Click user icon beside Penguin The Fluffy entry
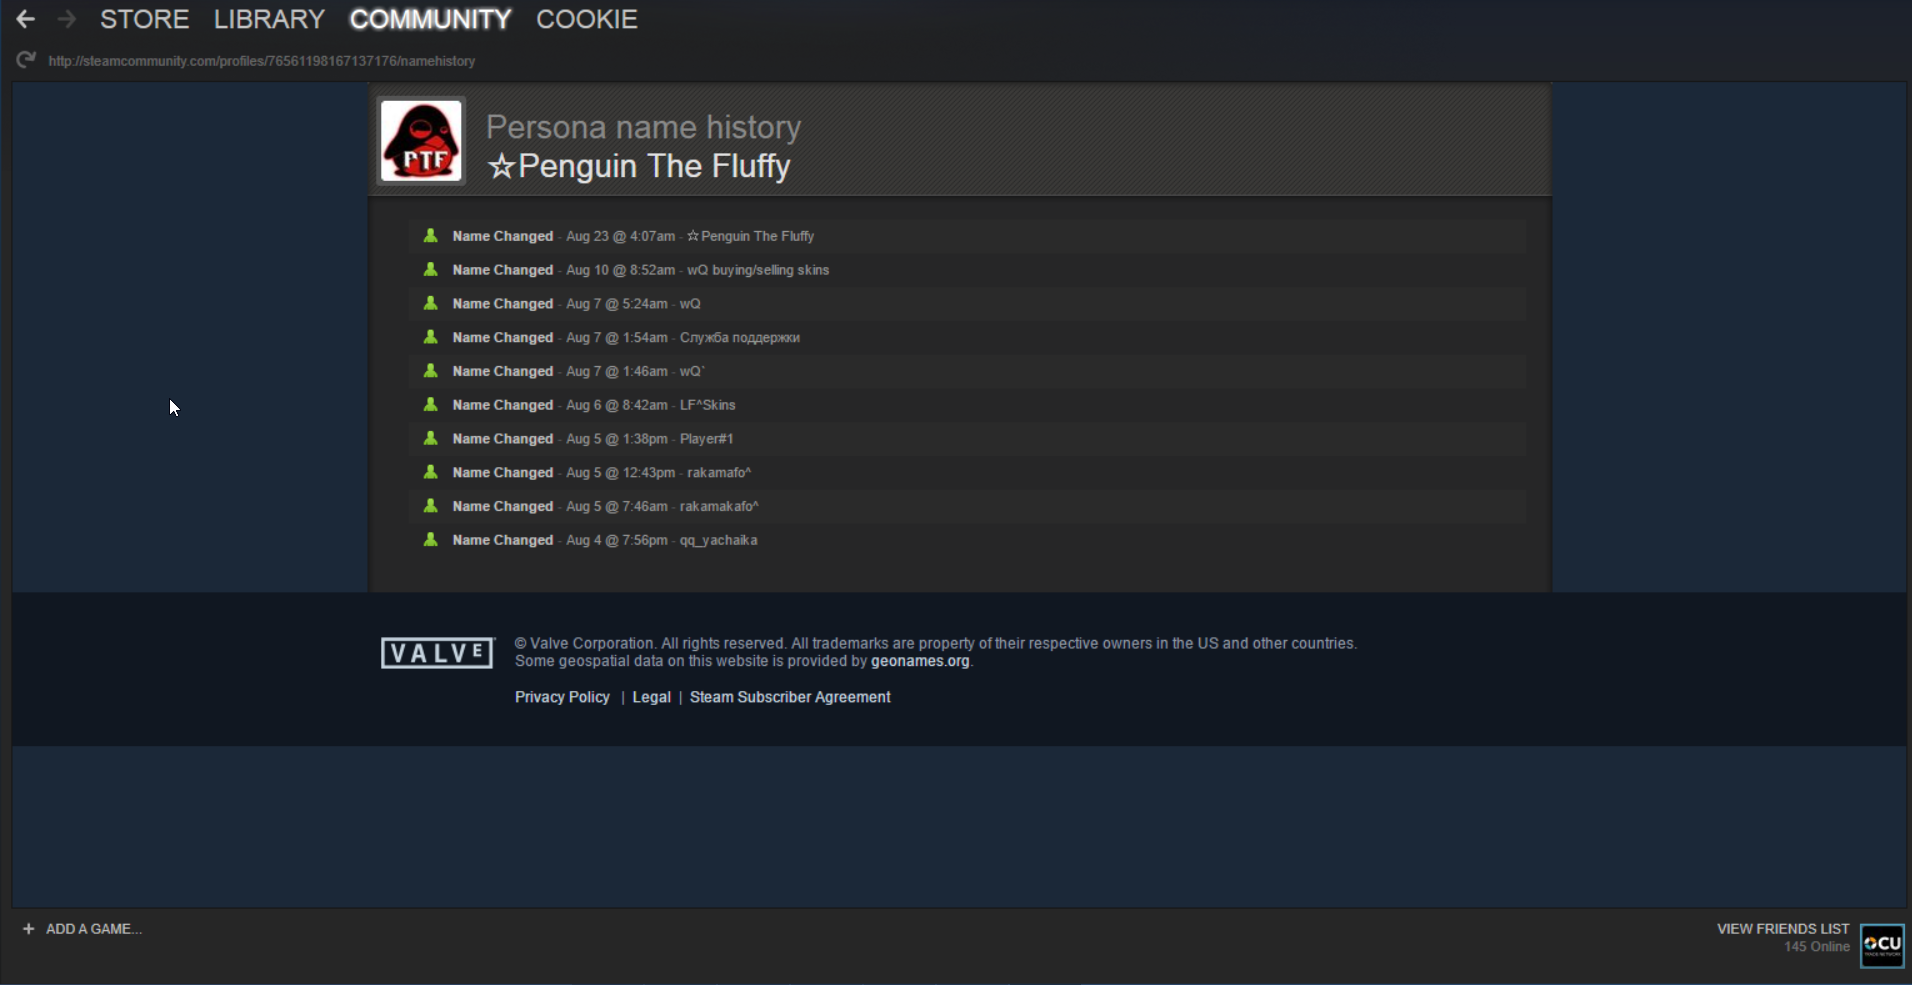1912x985 pixels. click(x=431, y=236)
